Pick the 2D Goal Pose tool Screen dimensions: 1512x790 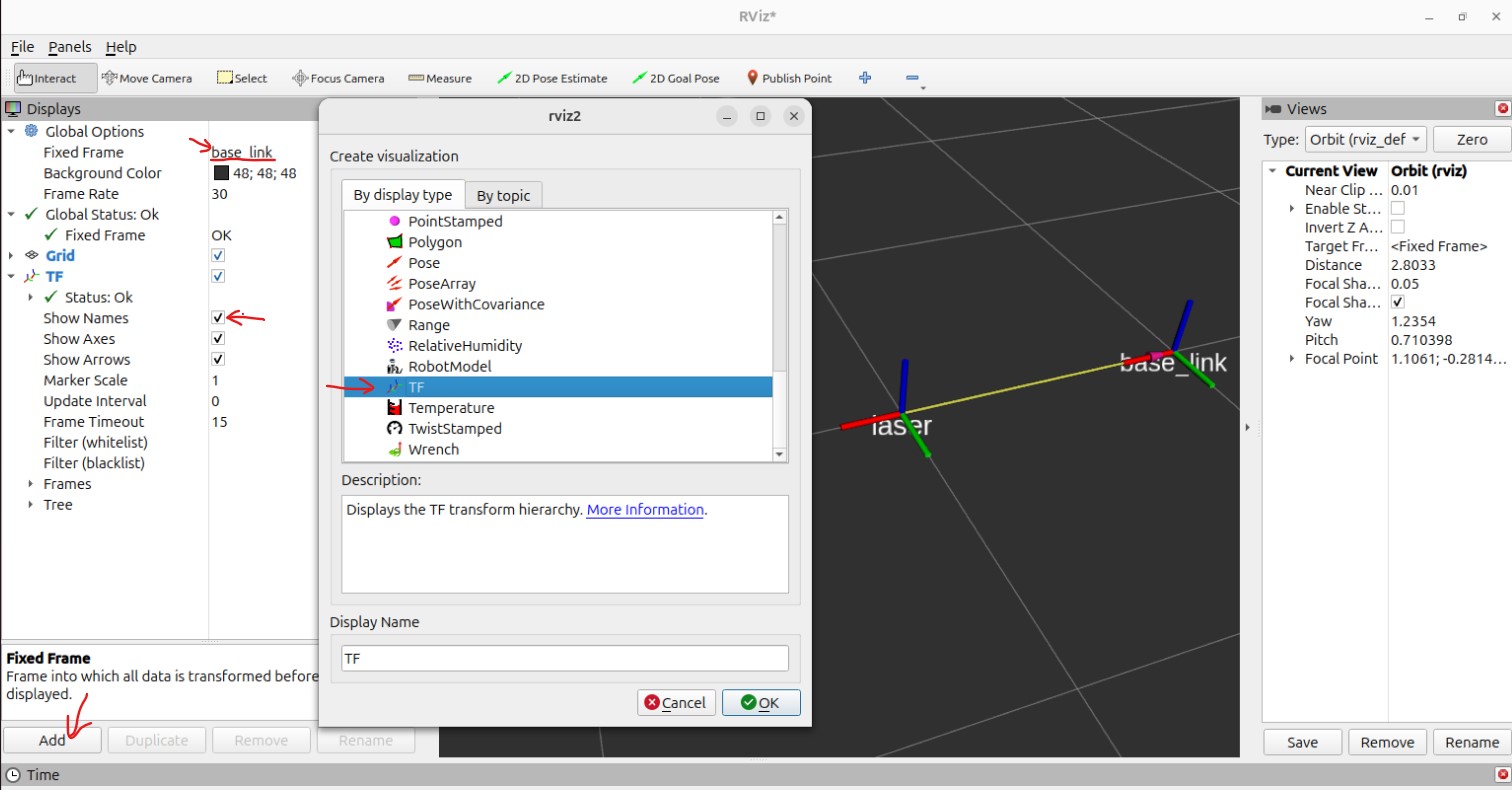(x=676, y=78)
